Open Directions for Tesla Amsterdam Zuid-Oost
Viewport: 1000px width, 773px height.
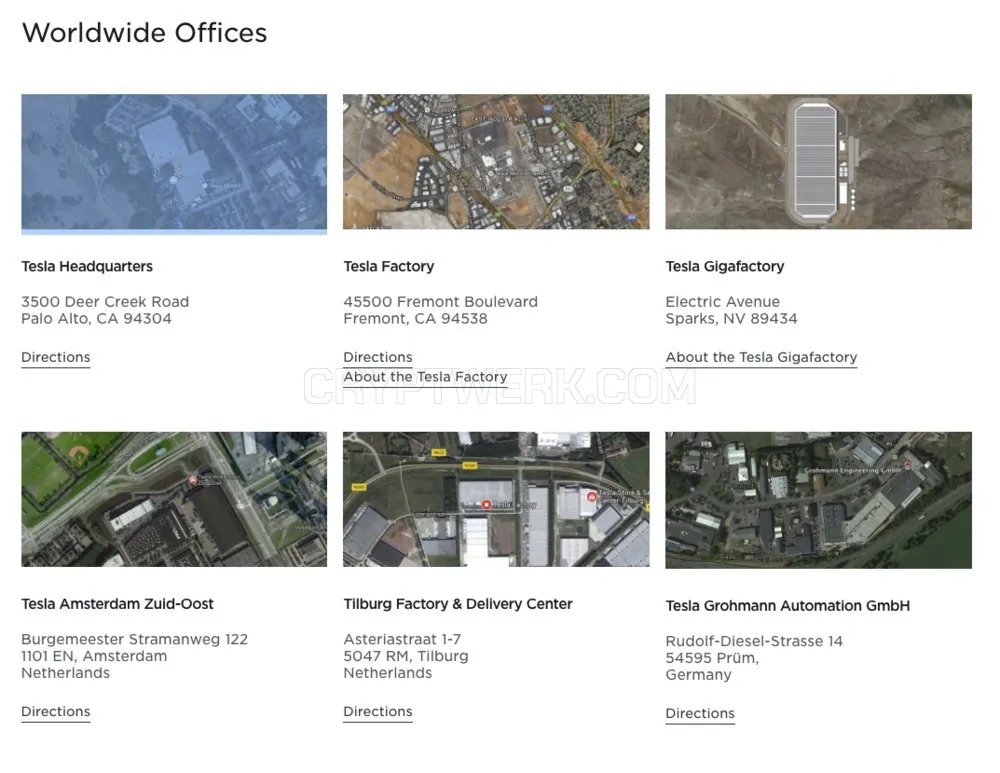[55, 711]
